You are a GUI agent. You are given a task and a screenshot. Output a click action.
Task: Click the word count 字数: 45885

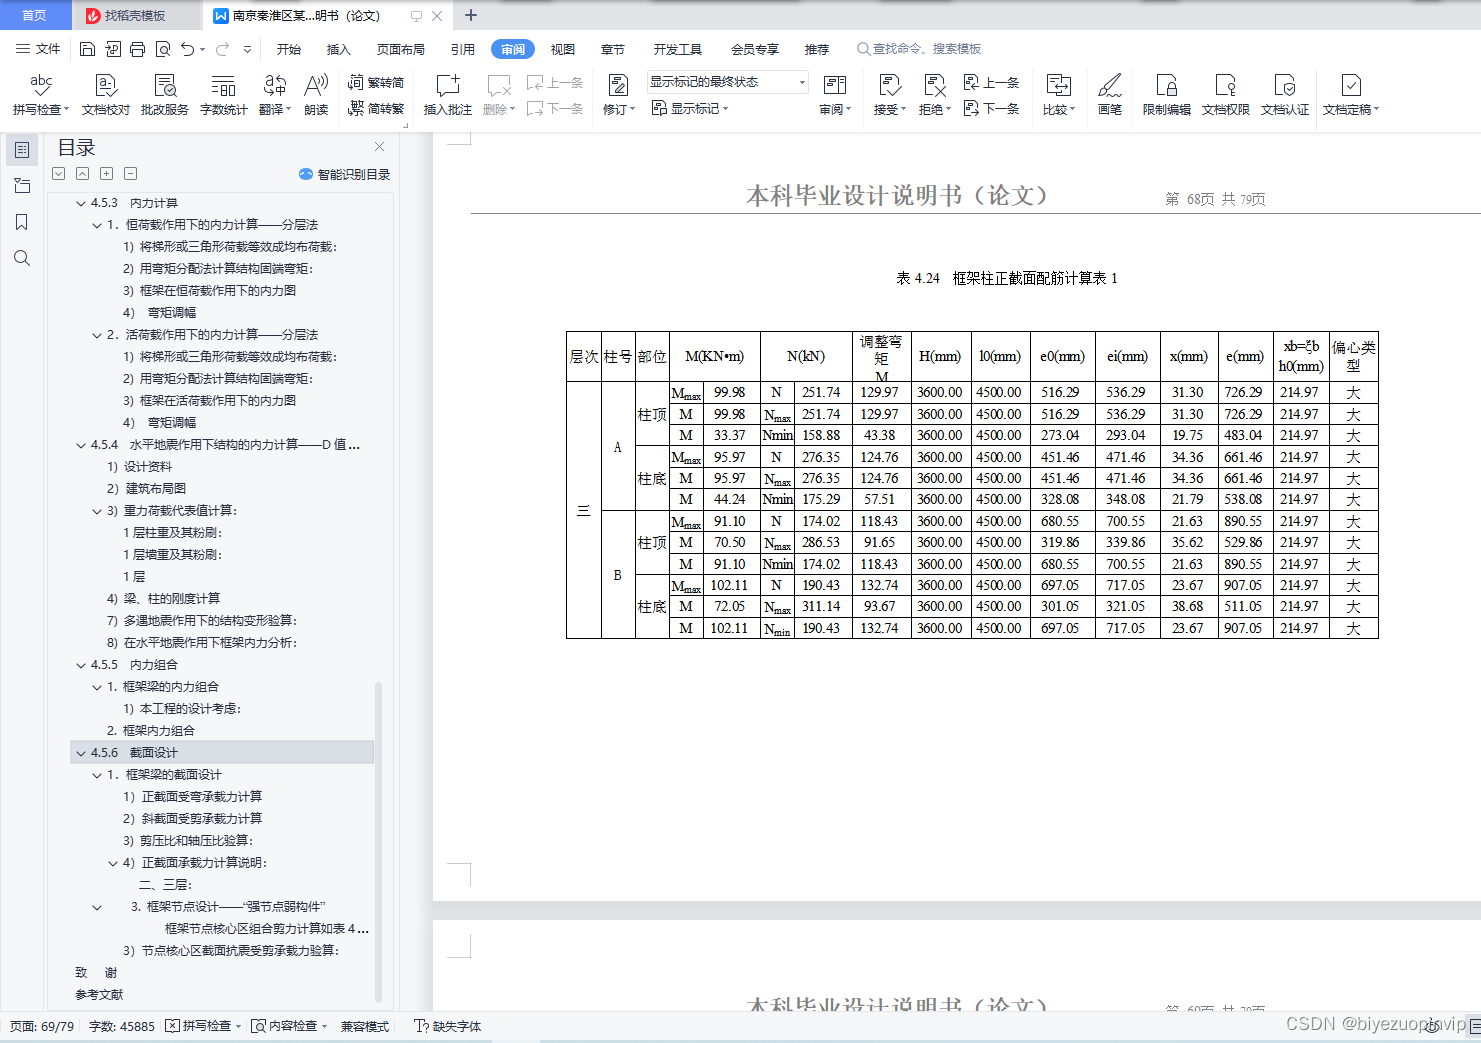tap(122, 1026)
